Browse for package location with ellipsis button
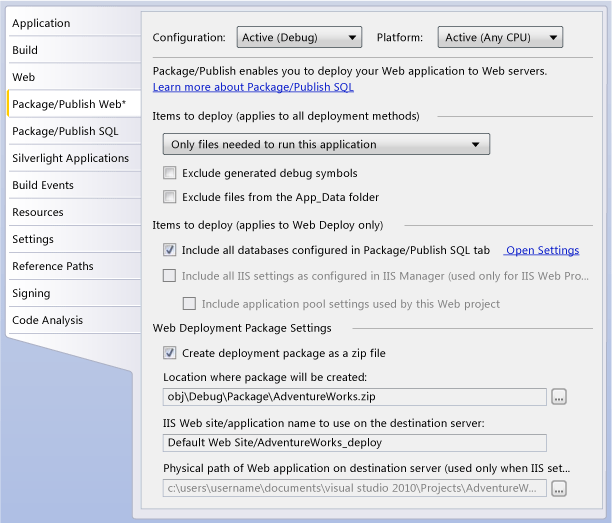Viewport: 612px width, 523px height. point(559,397)
